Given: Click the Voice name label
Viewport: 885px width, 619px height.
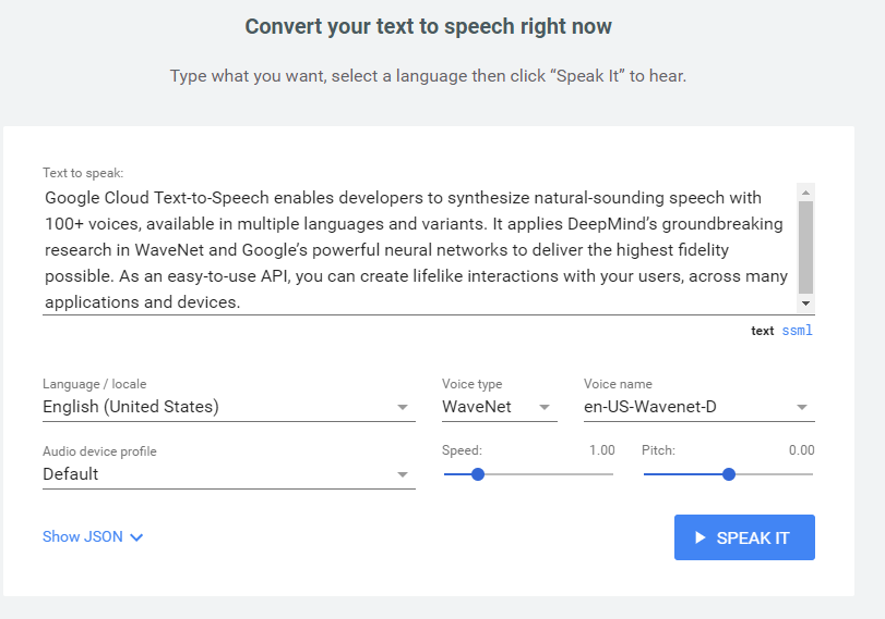Looking at the screenshot, I should coord(617,384).
